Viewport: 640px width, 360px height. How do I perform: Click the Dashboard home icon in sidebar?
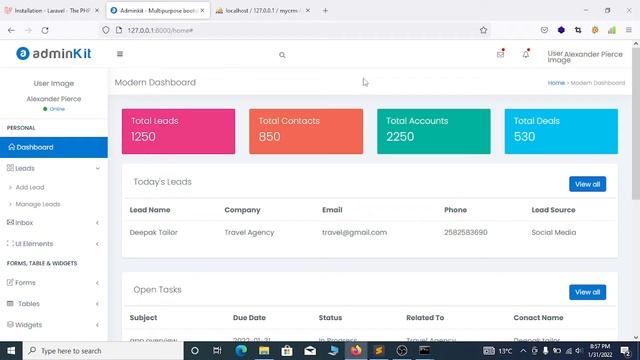tap(11, 147)
